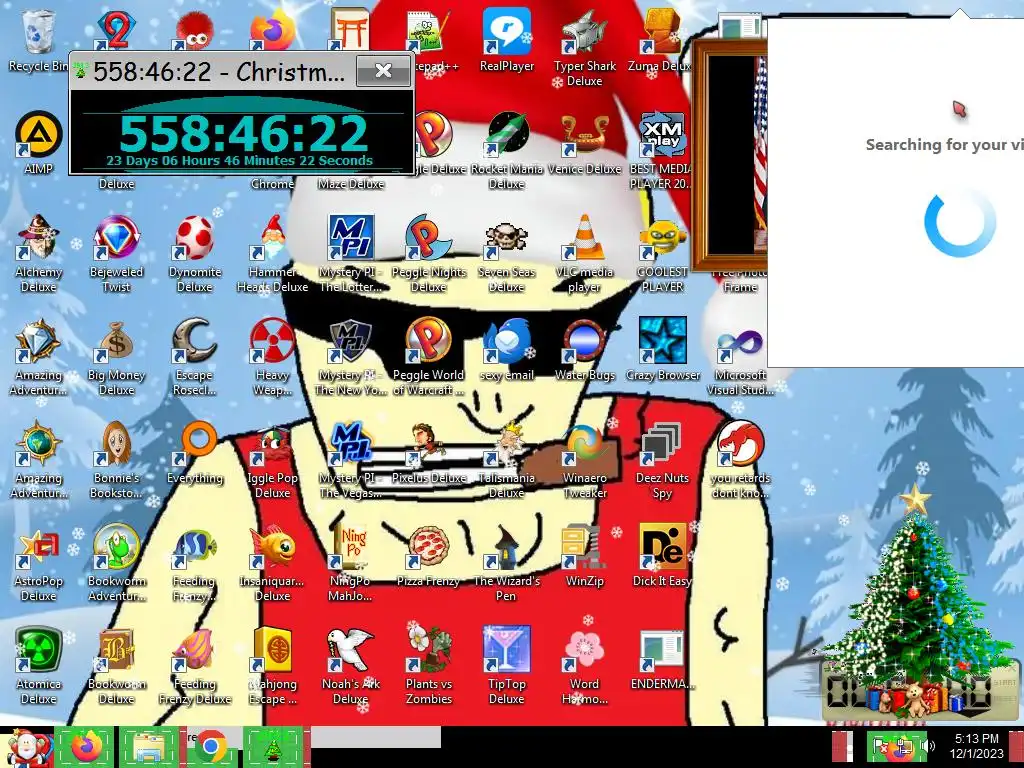Open XMPlay BEST MEDIA PLAYER shortcut
The width and height of the screenshot is (1024, 768).
tap(662, 135)
